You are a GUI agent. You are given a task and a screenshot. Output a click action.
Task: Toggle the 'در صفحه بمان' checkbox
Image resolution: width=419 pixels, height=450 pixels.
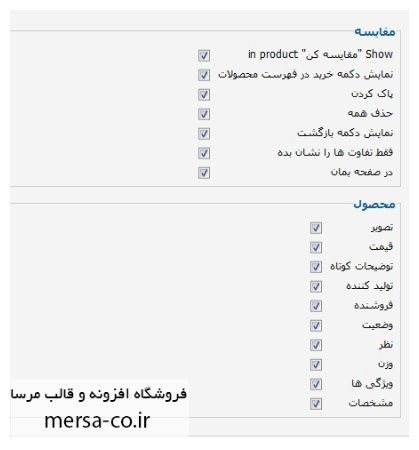(204, 173)
